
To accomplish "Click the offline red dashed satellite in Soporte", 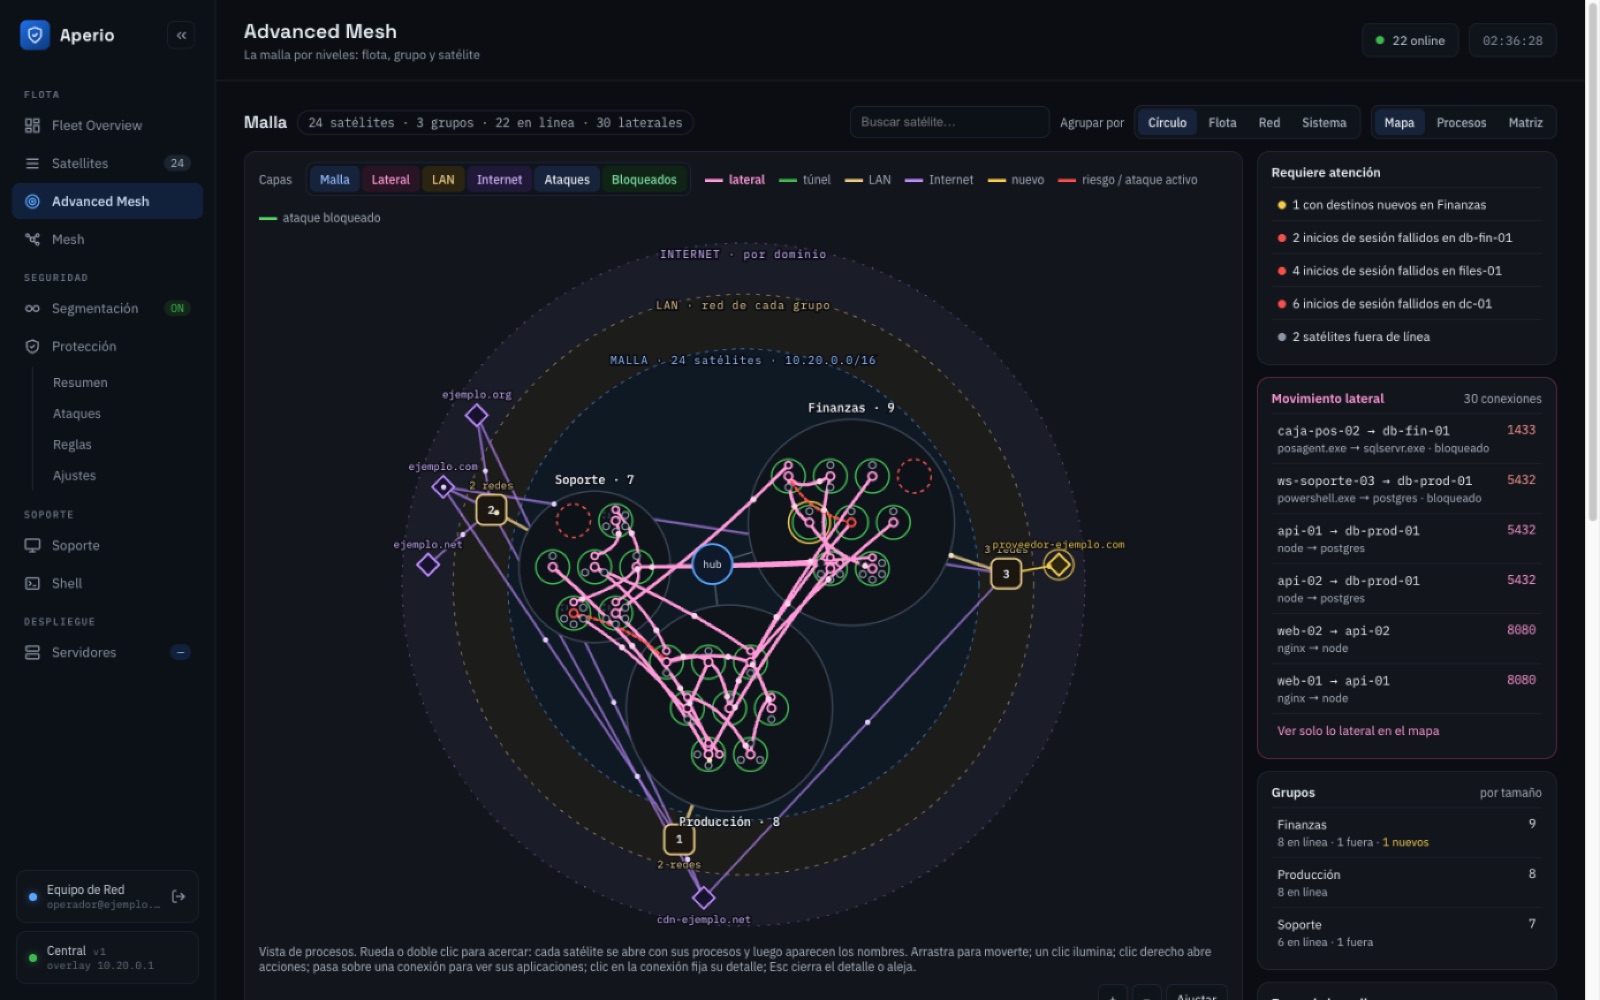I will pos(573,520).
